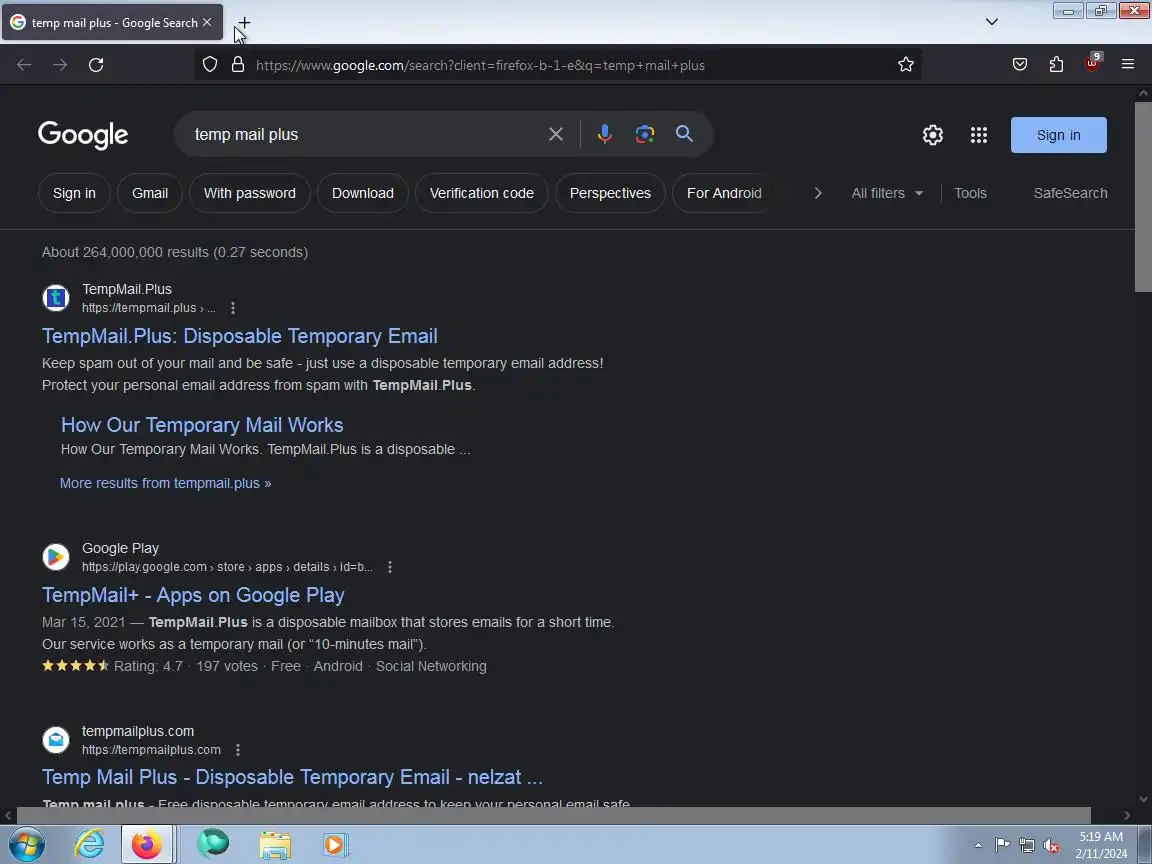Screen dimensions: 1152x864
Task: Open green round app in taskbar
Action: (x=213, y=844)
